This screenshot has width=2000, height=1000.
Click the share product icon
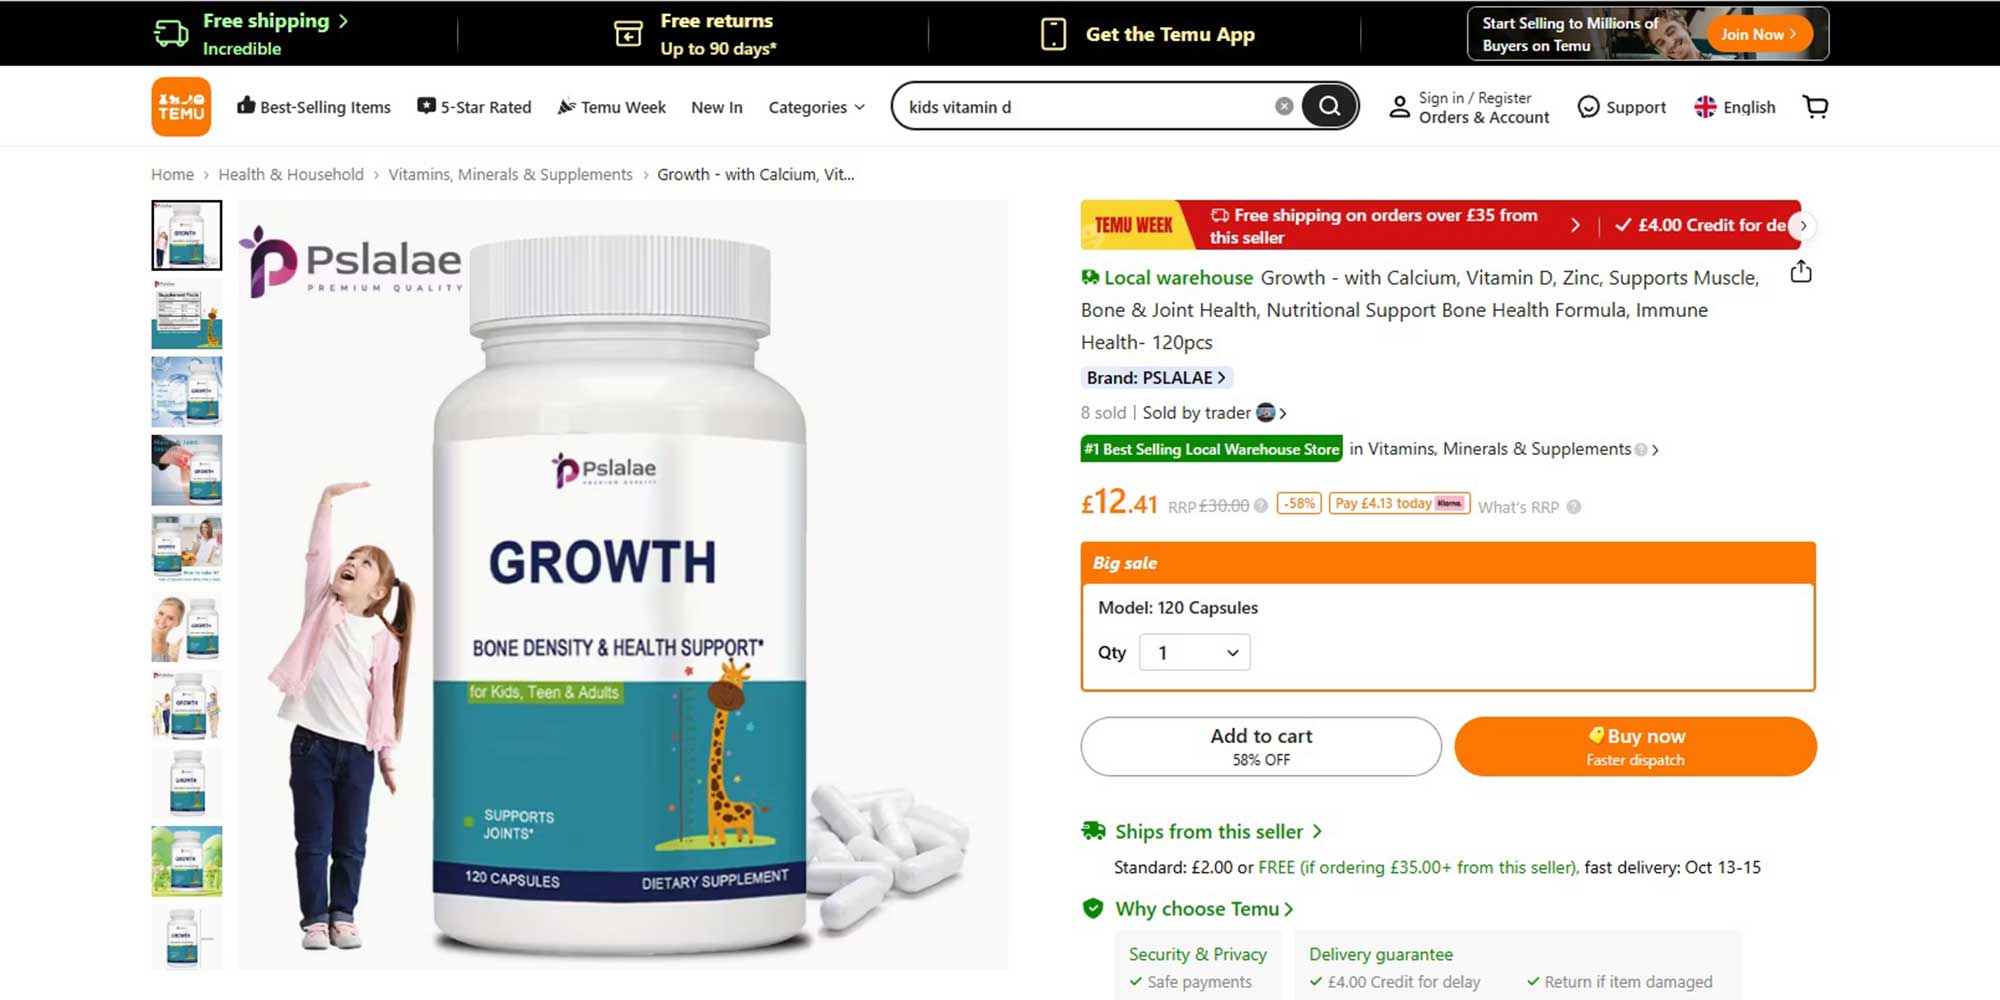point(1801,271)
